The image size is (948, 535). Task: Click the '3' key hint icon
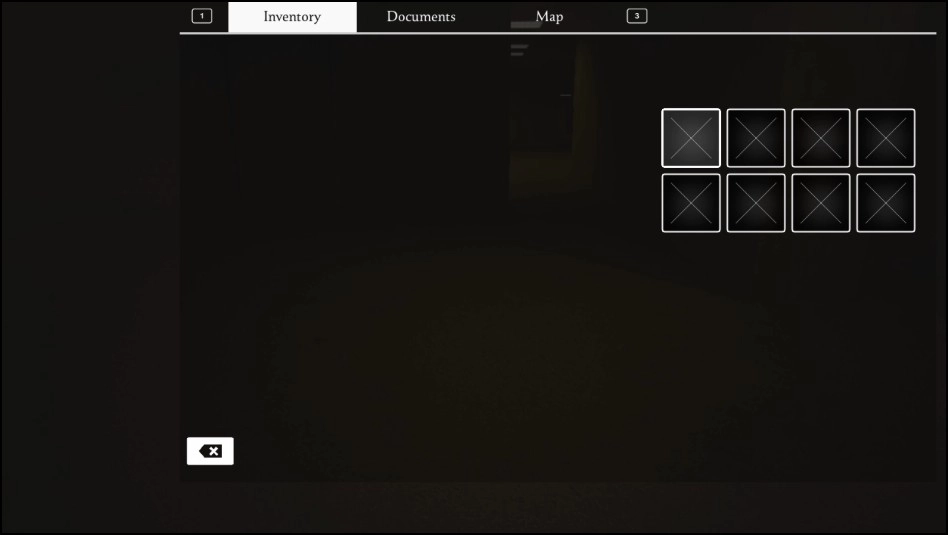[x=637, y=16]
